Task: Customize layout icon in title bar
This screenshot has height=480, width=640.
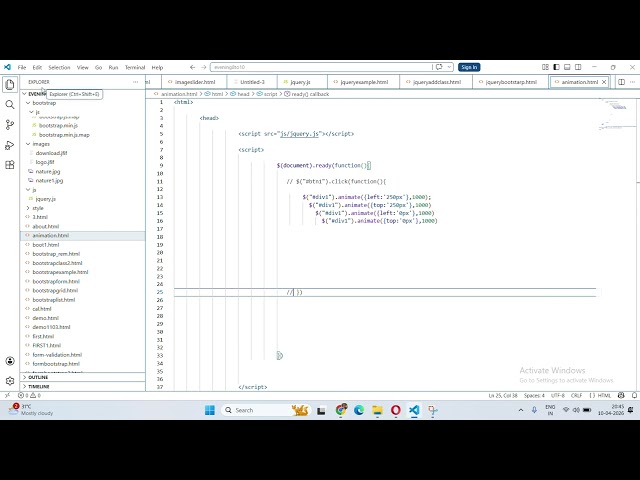Action: [545, 67]
